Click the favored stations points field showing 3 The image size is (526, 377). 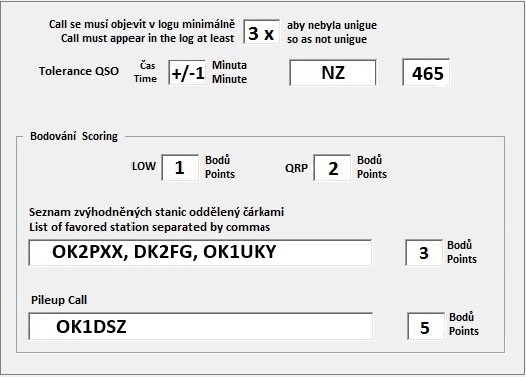(x=424, y=252)
